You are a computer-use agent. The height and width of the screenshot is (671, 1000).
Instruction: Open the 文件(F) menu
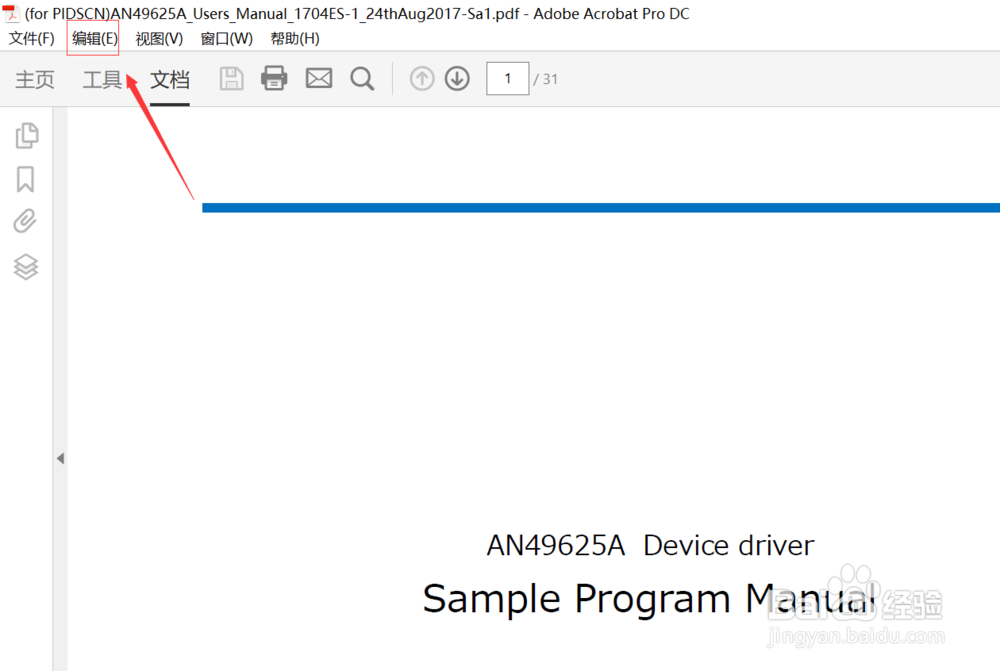tap(31, 39)
